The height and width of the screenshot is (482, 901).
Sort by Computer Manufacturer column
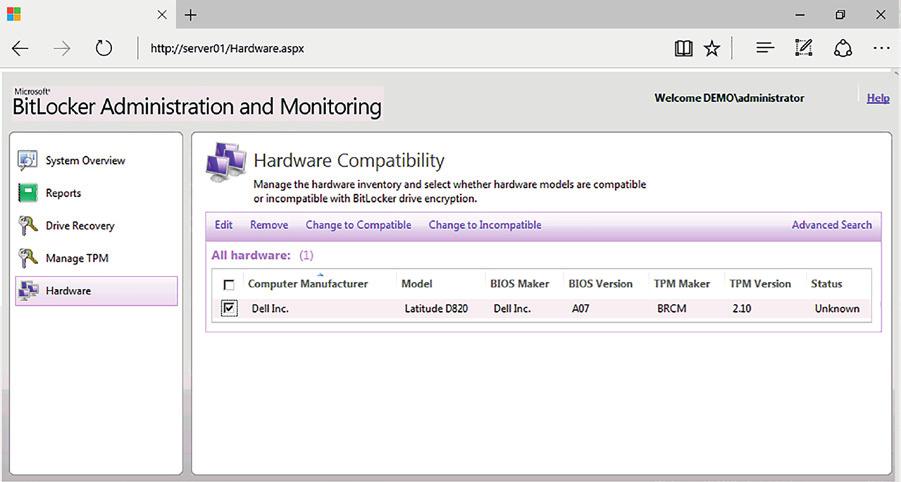pos(307,283)
